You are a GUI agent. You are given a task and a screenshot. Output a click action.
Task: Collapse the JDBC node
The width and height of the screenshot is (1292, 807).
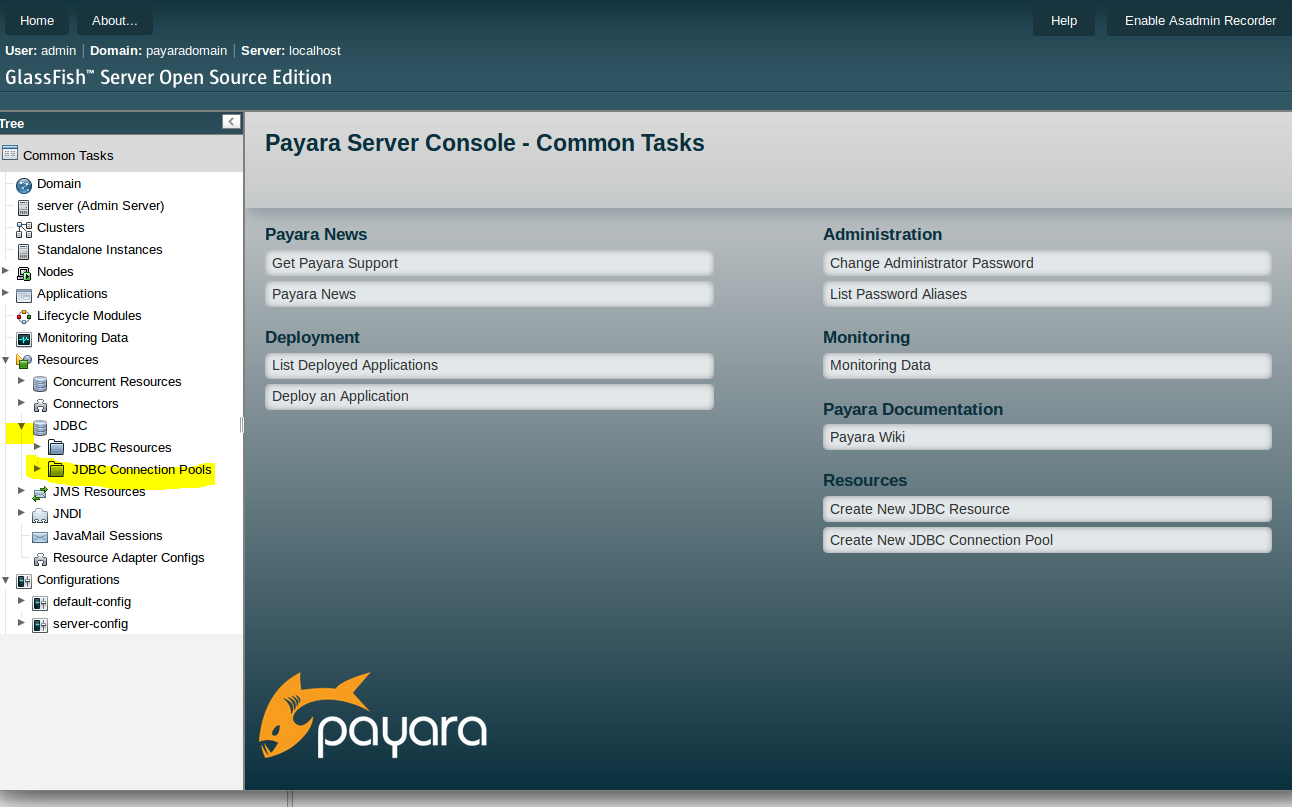pyautogui.click(x=21, y=425)
